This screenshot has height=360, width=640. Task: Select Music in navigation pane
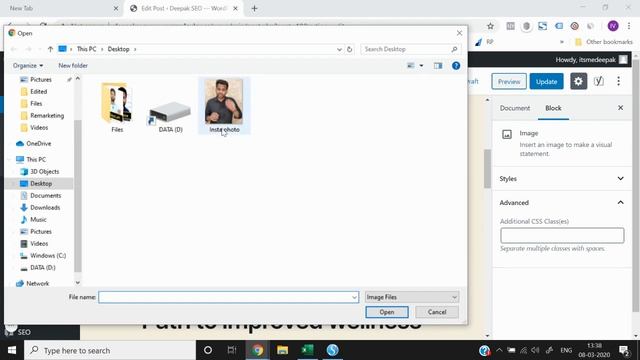click(x=38, y=220)
